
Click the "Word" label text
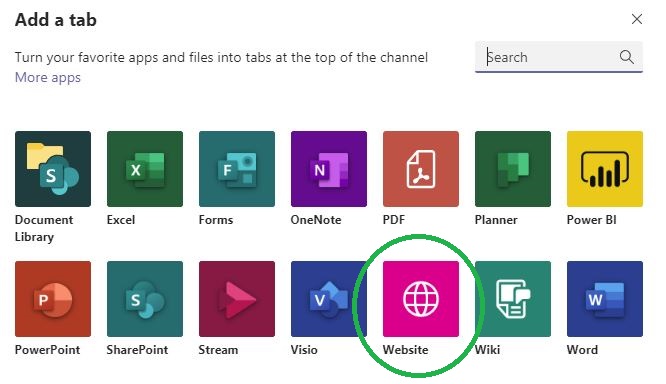(x=582, y=350)
